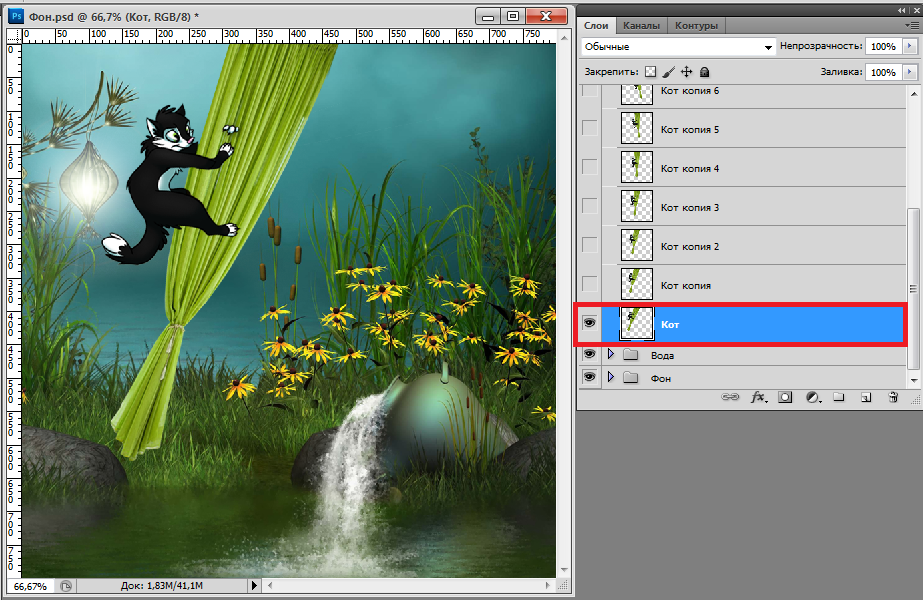Switch to the Контуры tab
923x600 pixels.
696,25
